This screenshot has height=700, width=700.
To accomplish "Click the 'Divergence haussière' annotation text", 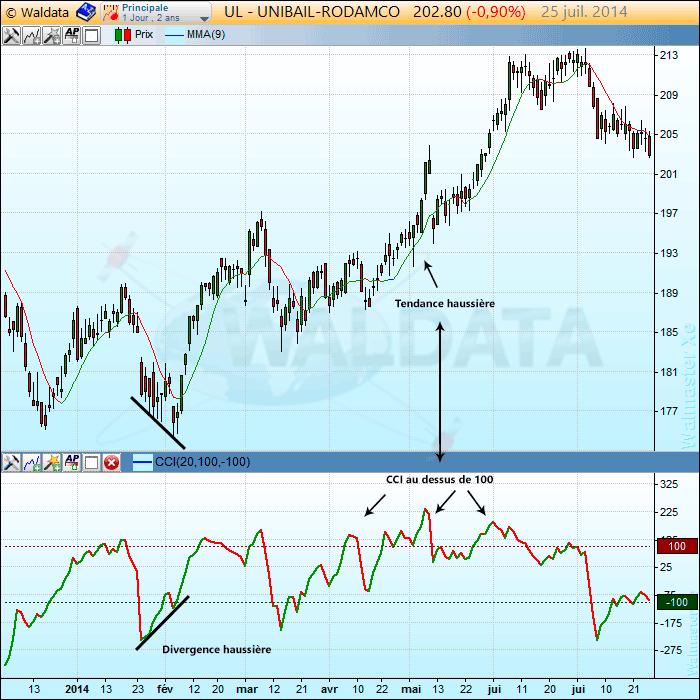I will click(x=217, y=650).
